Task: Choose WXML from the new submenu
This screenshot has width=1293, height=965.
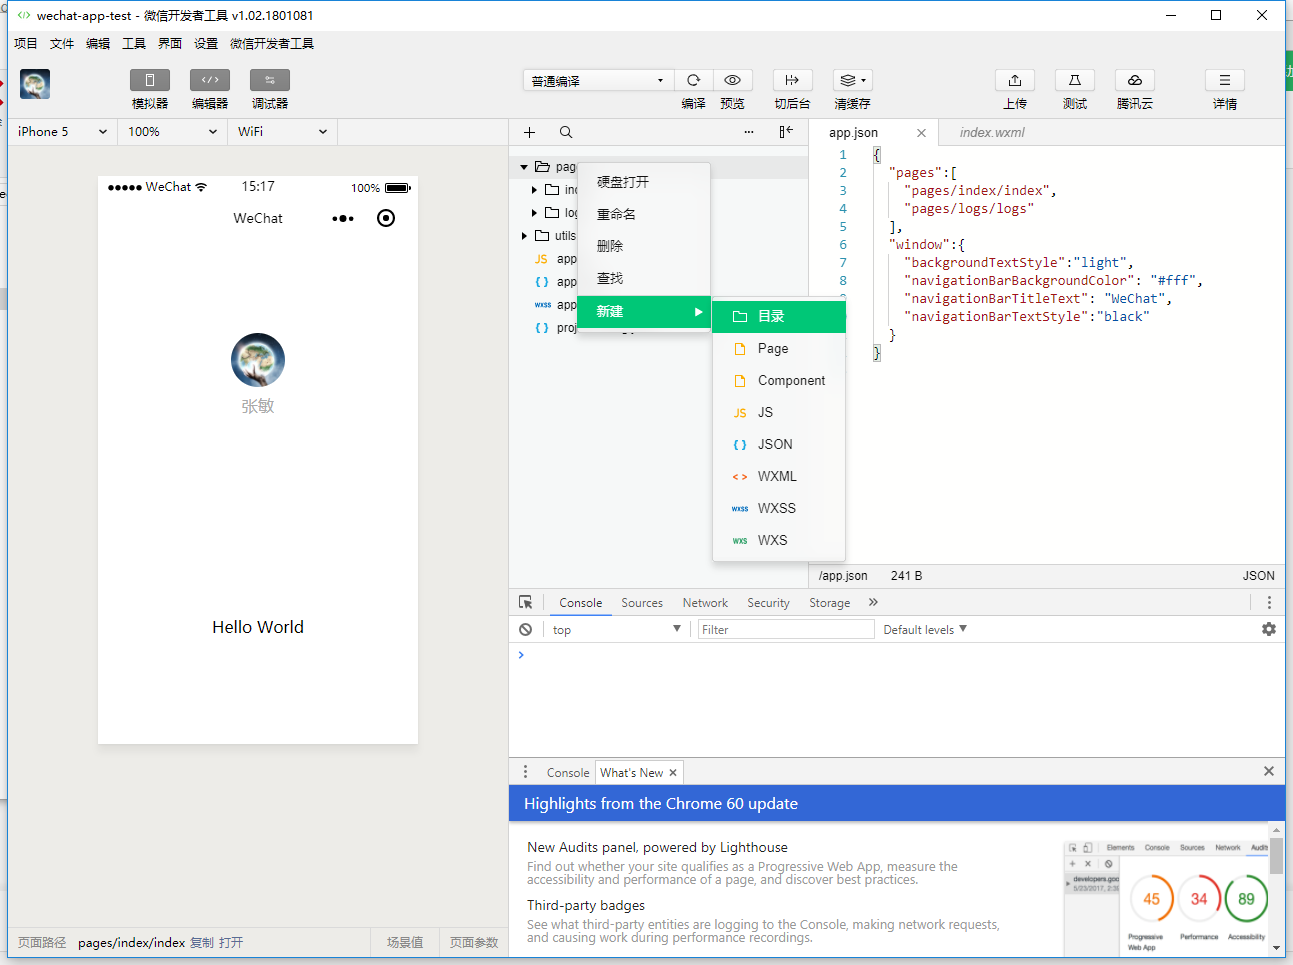Action: 779,476
